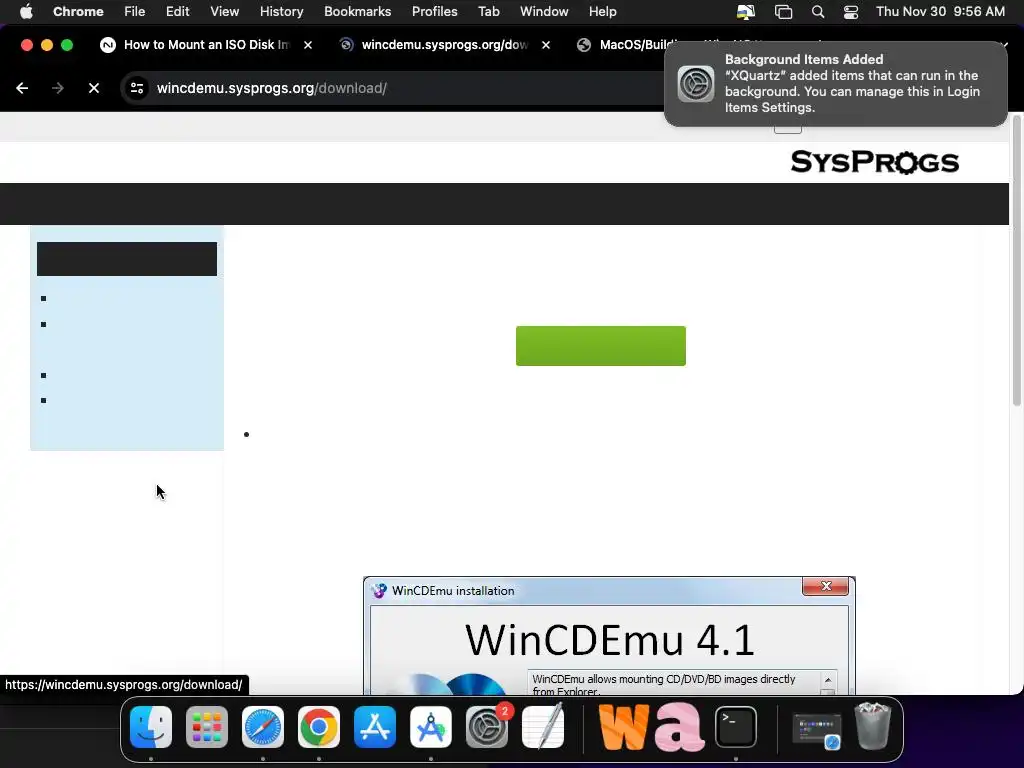Image resolution: width=1024 pixels, height=768 pixels.
Task: Launch Safari from the dock
Action: point(263,727)
